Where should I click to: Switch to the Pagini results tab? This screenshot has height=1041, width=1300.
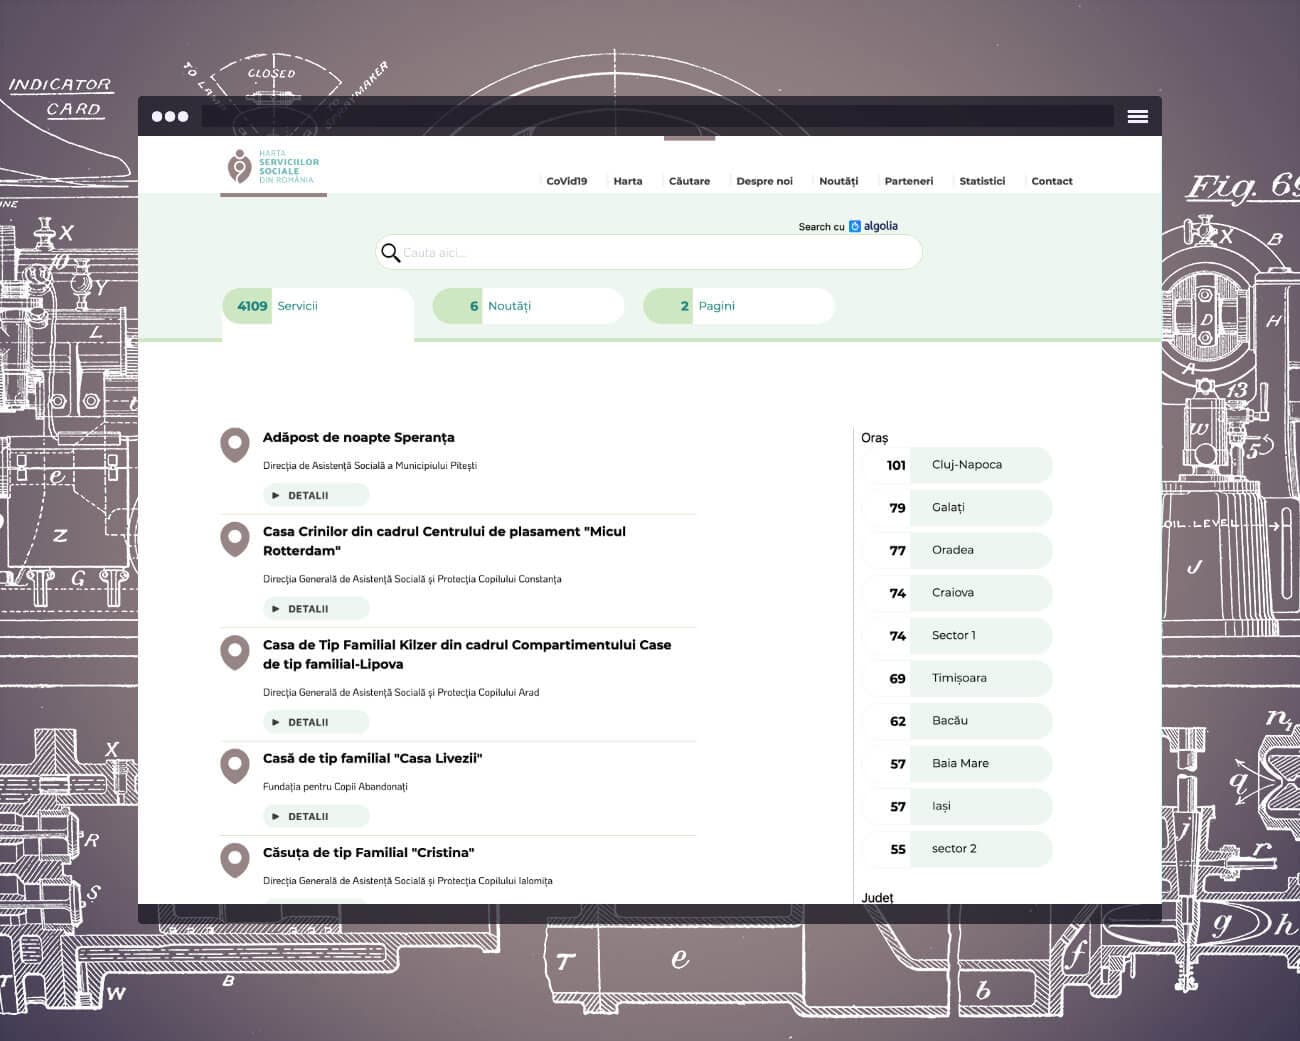[x=738, y=306]
